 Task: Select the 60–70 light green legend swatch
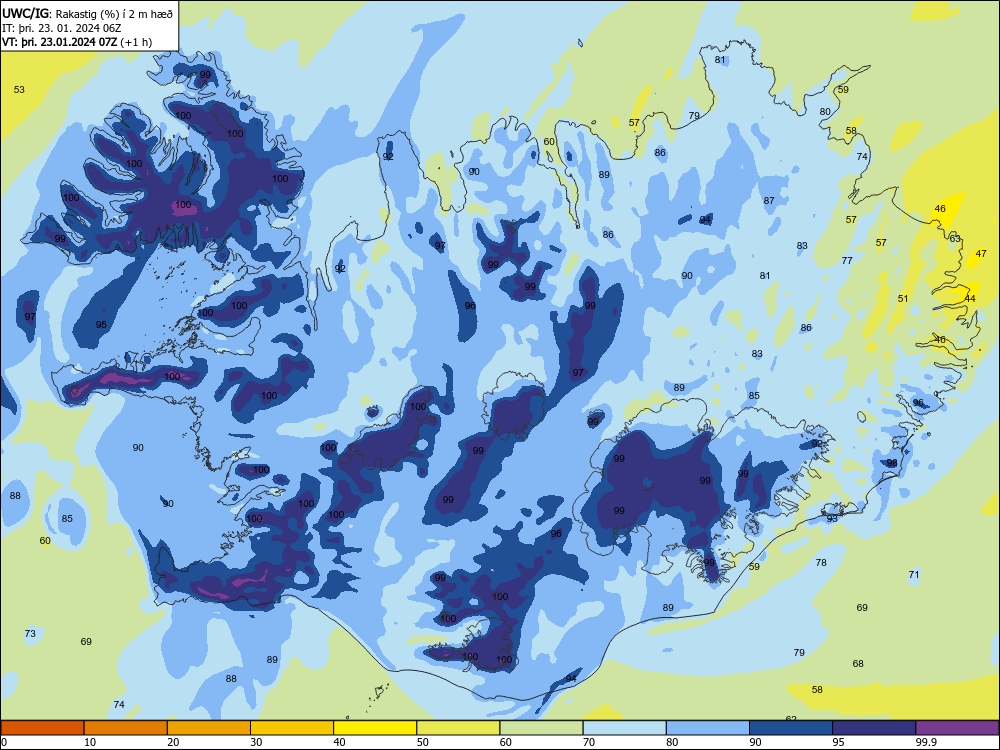pyautogui.click(x=541, y=728)
